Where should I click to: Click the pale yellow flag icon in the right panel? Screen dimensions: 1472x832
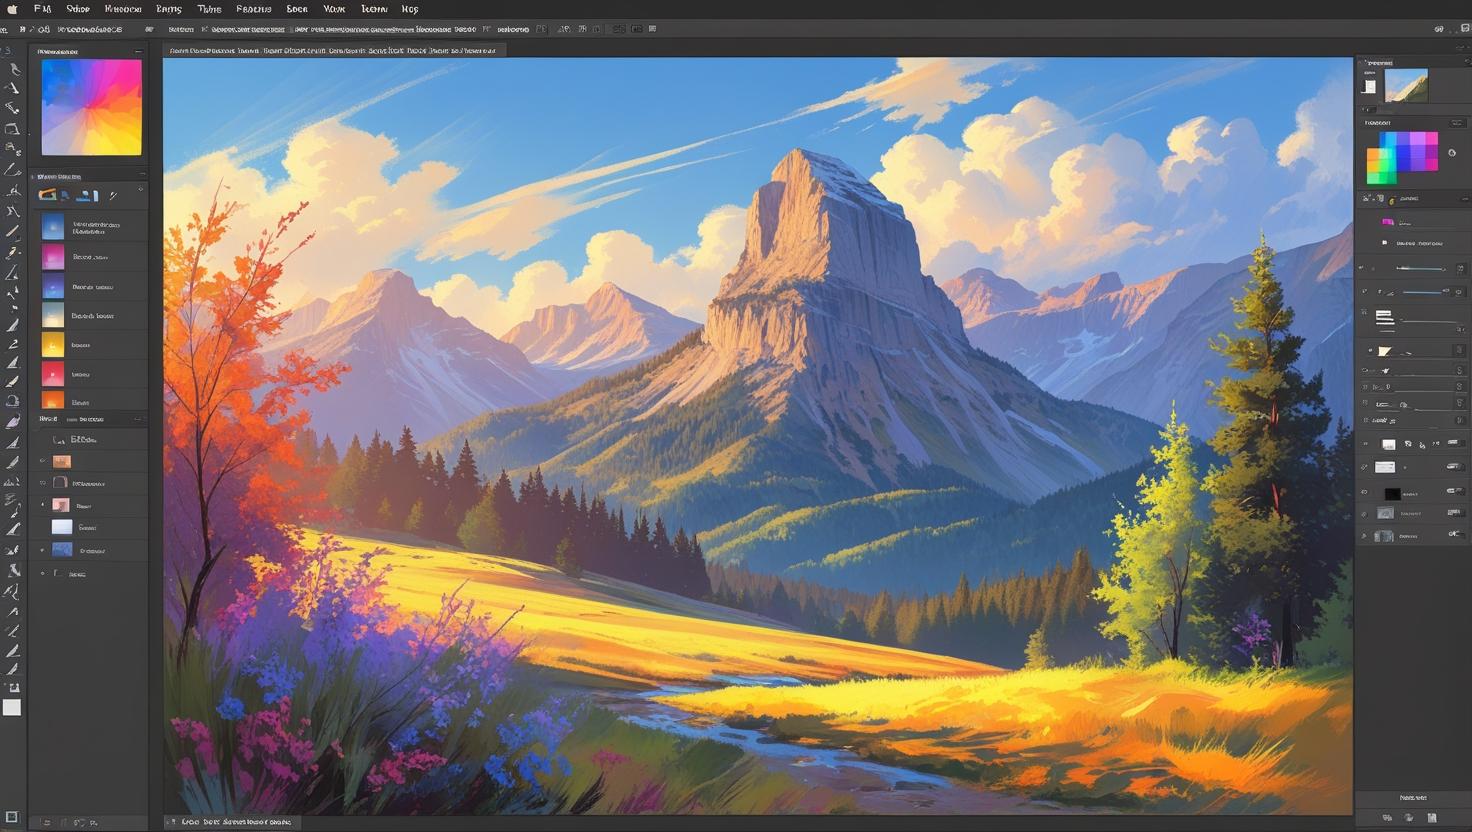1385,351
